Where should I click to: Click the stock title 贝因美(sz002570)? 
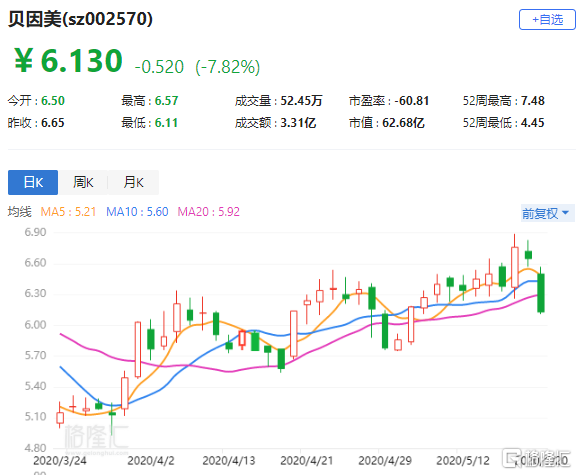pyautogui.click(x=80, y=19)
